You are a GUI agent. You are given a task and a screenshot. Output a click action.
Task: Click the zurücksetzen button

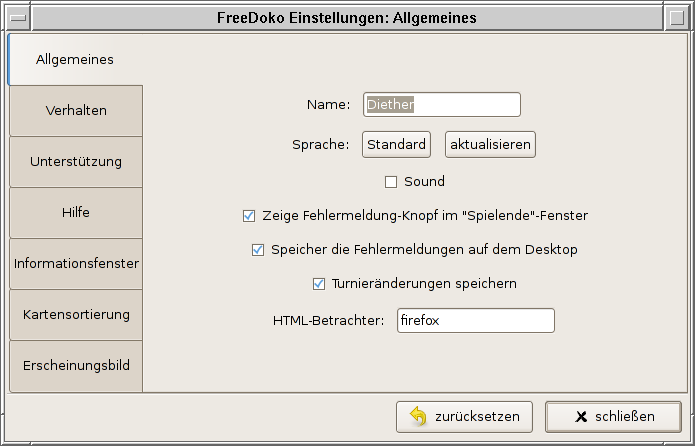465,417
